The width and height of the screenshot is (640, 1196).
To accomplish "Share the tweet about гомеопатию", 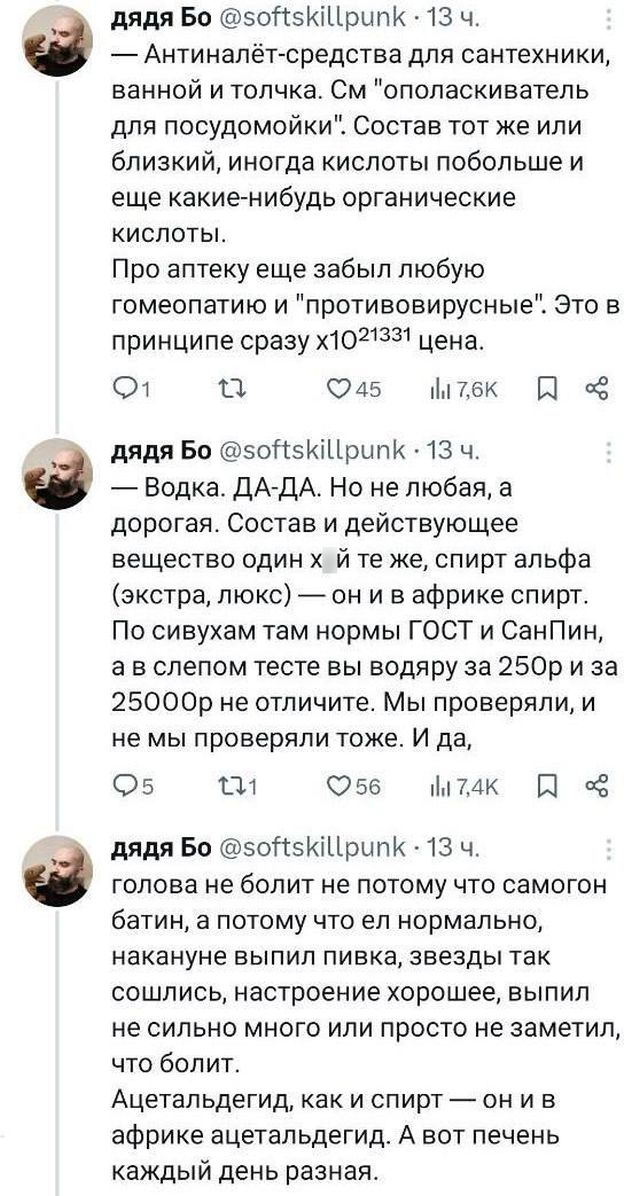I will [596, 390].
